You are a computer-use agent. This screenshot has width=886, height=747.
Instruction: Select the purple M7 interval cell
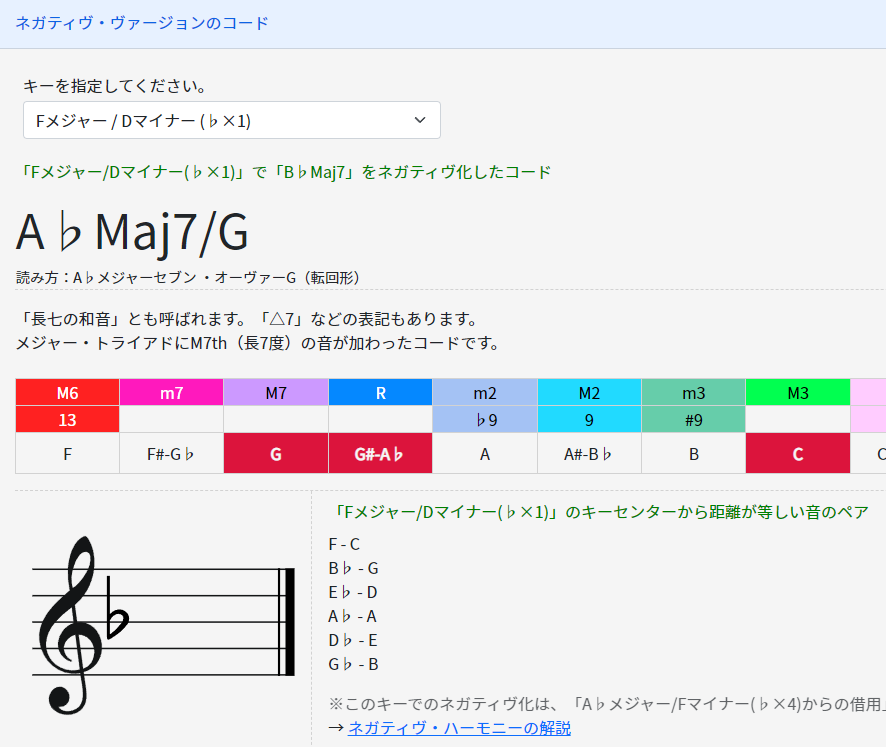pos(276,393)
